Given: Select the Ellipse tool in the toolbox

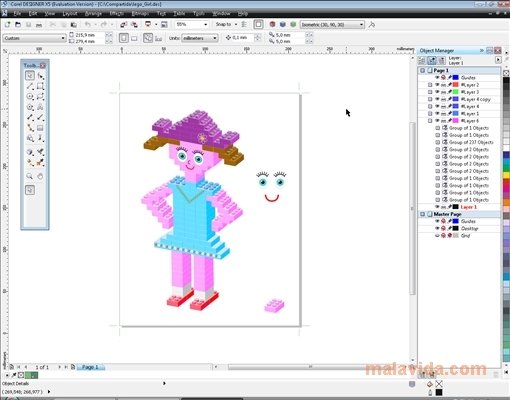Looking at the screenshot, I should (30, 97).
